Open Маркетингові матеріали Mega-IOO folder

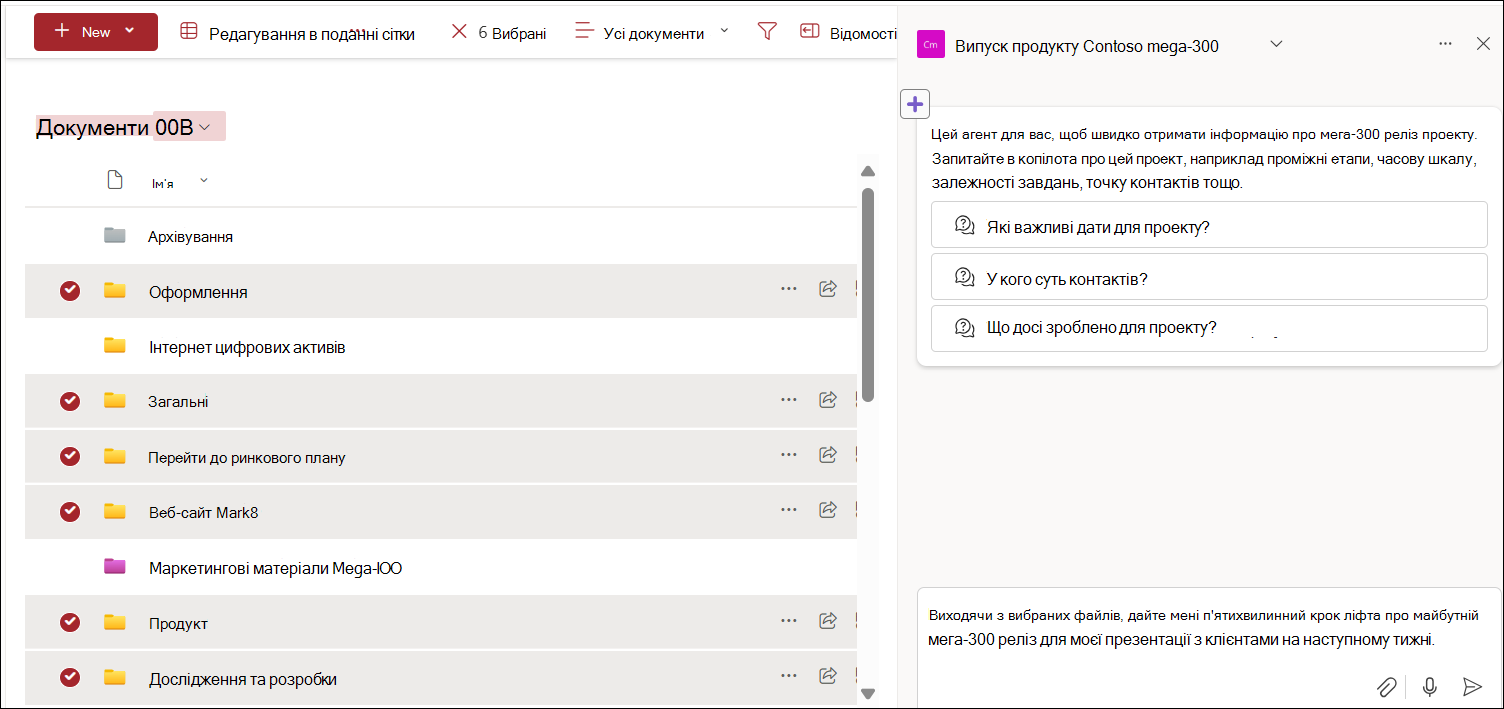tap(275, 568)
